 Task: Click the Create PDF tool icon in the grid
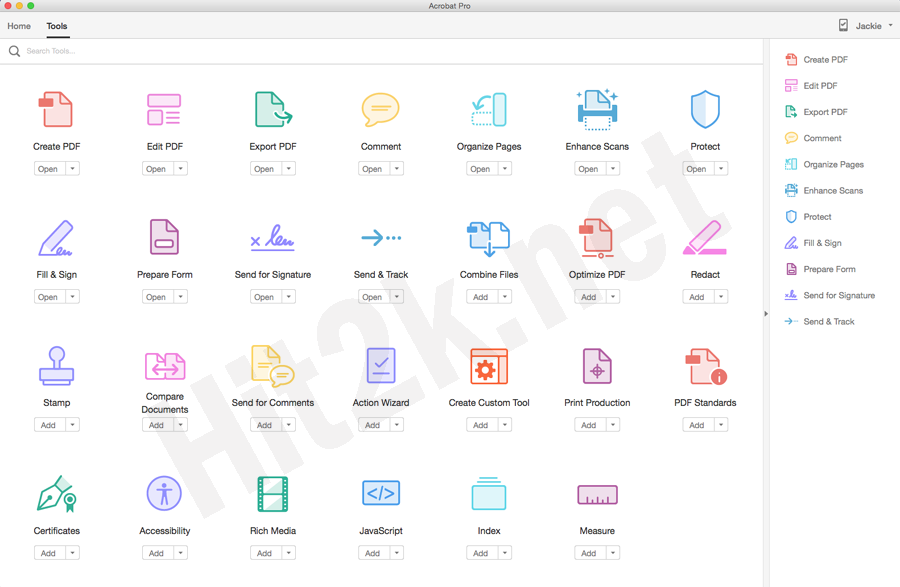[56, 109]
